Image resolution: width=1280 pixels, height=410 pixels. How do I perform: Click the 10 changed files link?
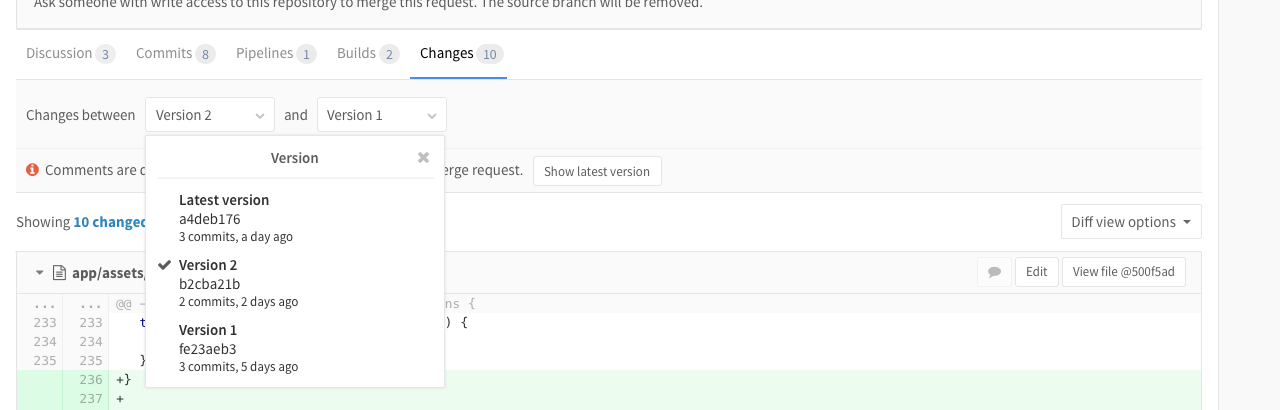tap(109, 222)
